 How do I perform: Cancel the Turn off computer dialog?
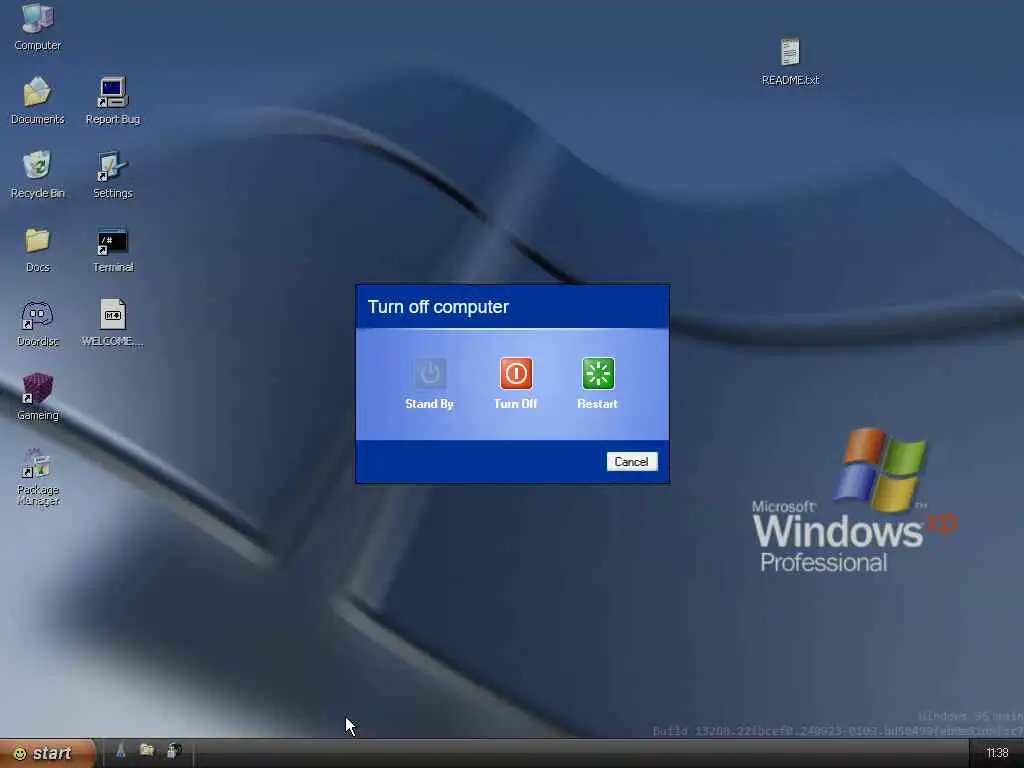click(632, 462)
